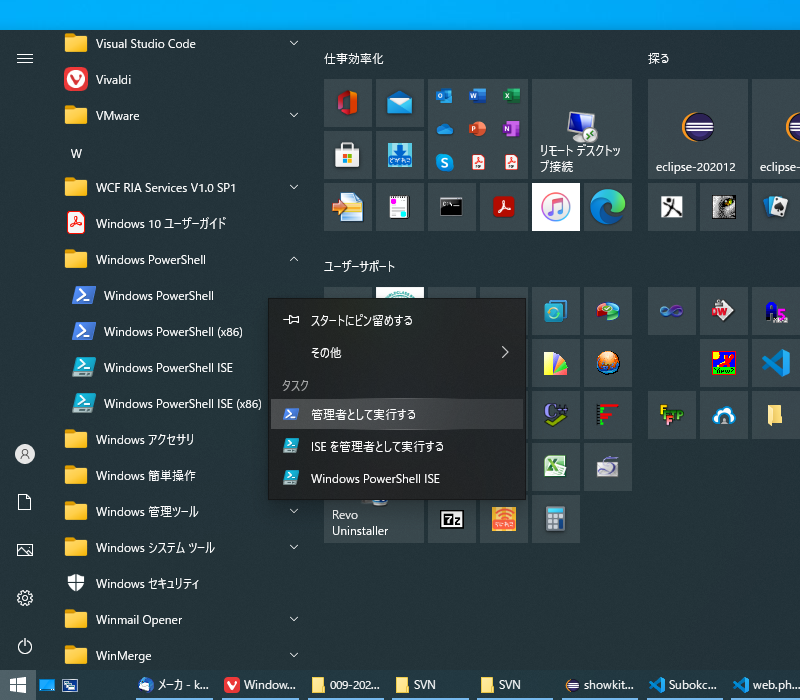Click the Office tile in the 仕事効率化 group
The height and width of the screenshot is (700, 800).
[347, 103]
